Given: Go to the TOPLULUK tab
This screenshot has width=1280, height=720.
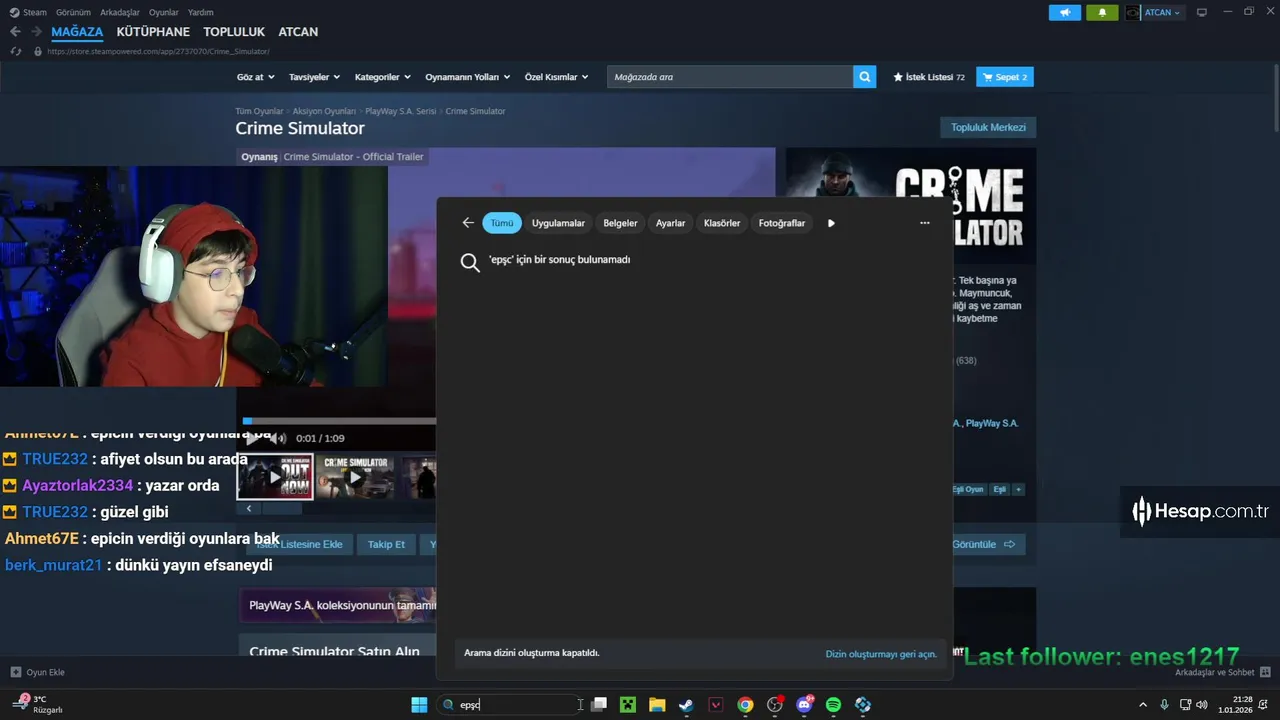Looking at the screenshot, I should pyautogui.click(x=234, y=32).
